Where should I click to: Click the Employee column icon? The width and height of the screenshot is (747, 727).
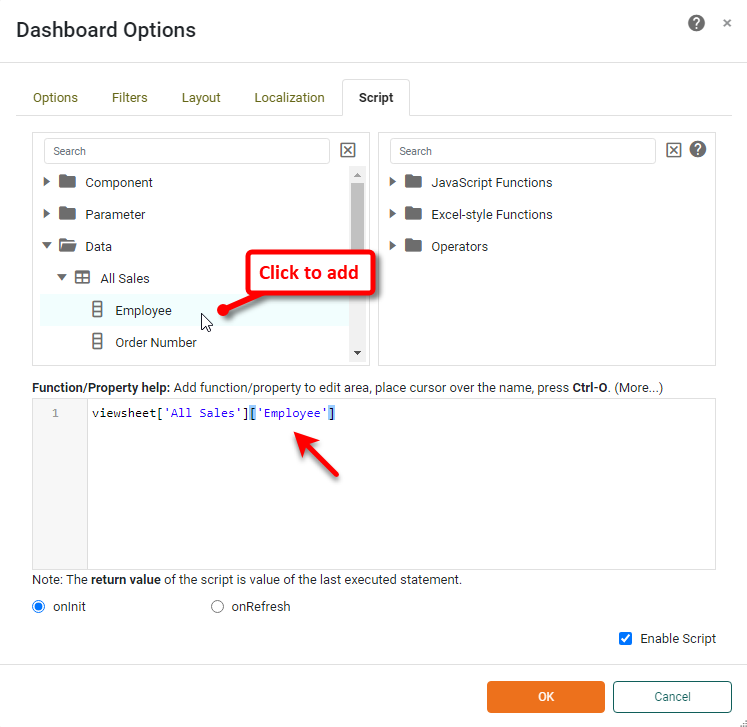click(98, 310)
